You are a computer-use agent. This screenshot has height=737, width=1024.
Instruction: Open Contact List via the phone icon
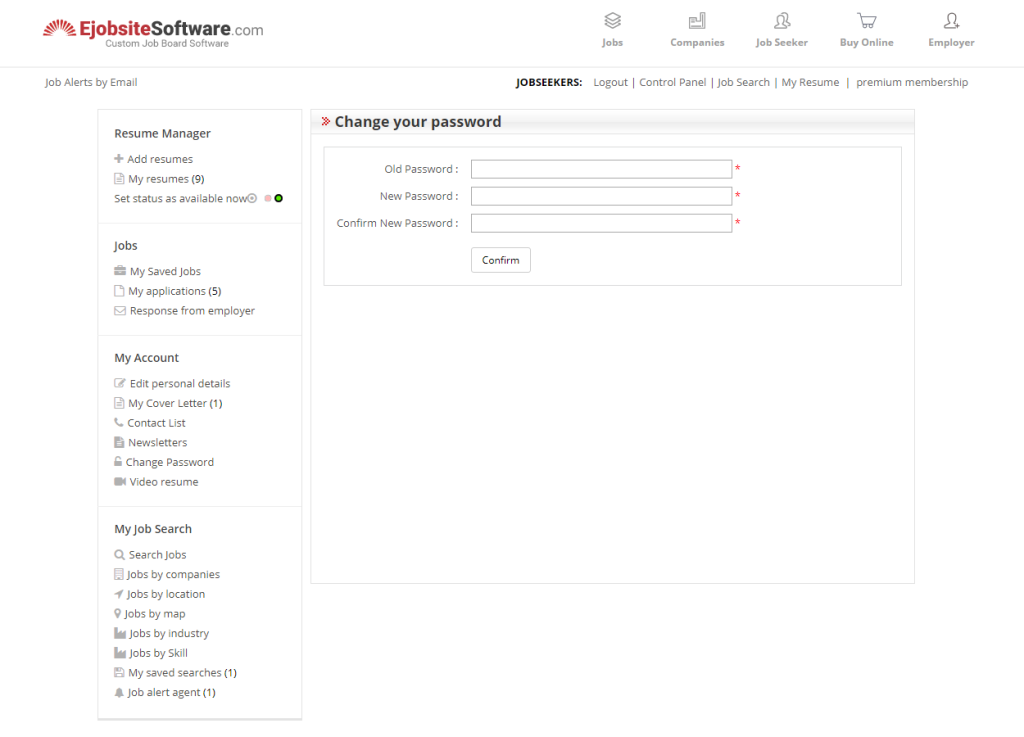[118, 422]
